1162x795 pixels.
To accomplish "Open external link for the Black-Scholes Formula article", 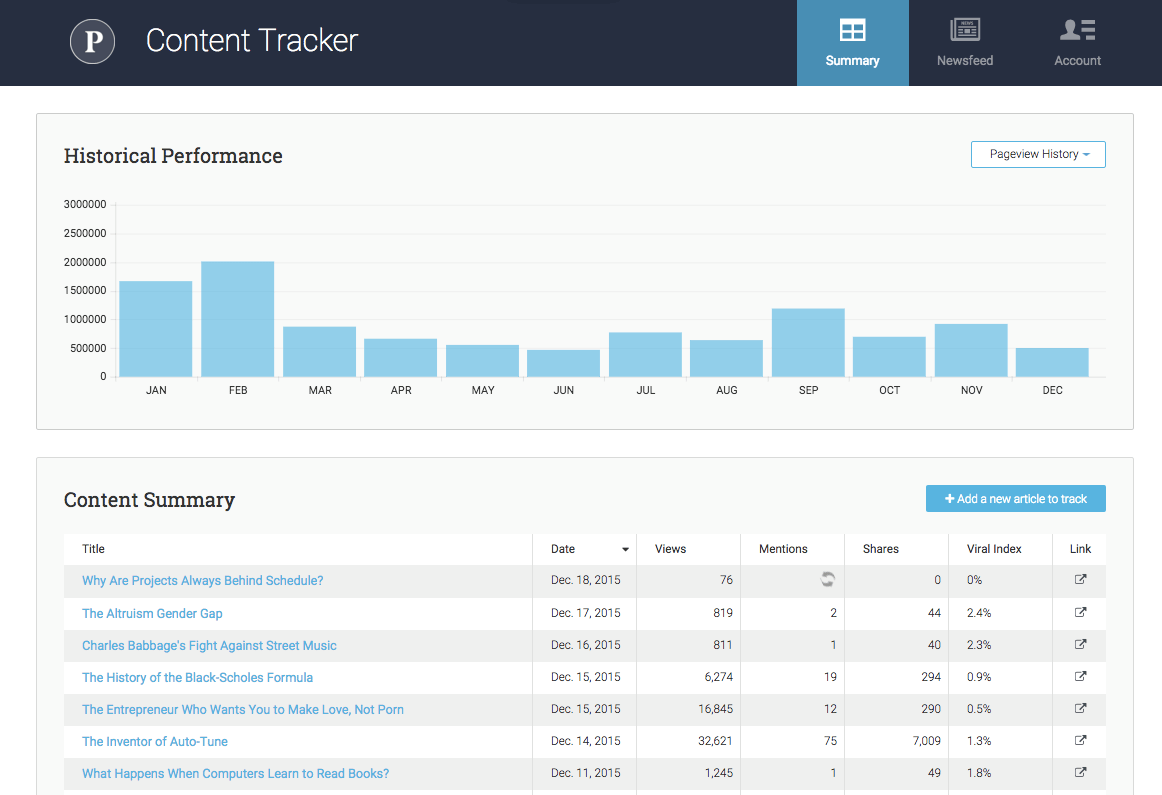I will tap(1080, 676).
